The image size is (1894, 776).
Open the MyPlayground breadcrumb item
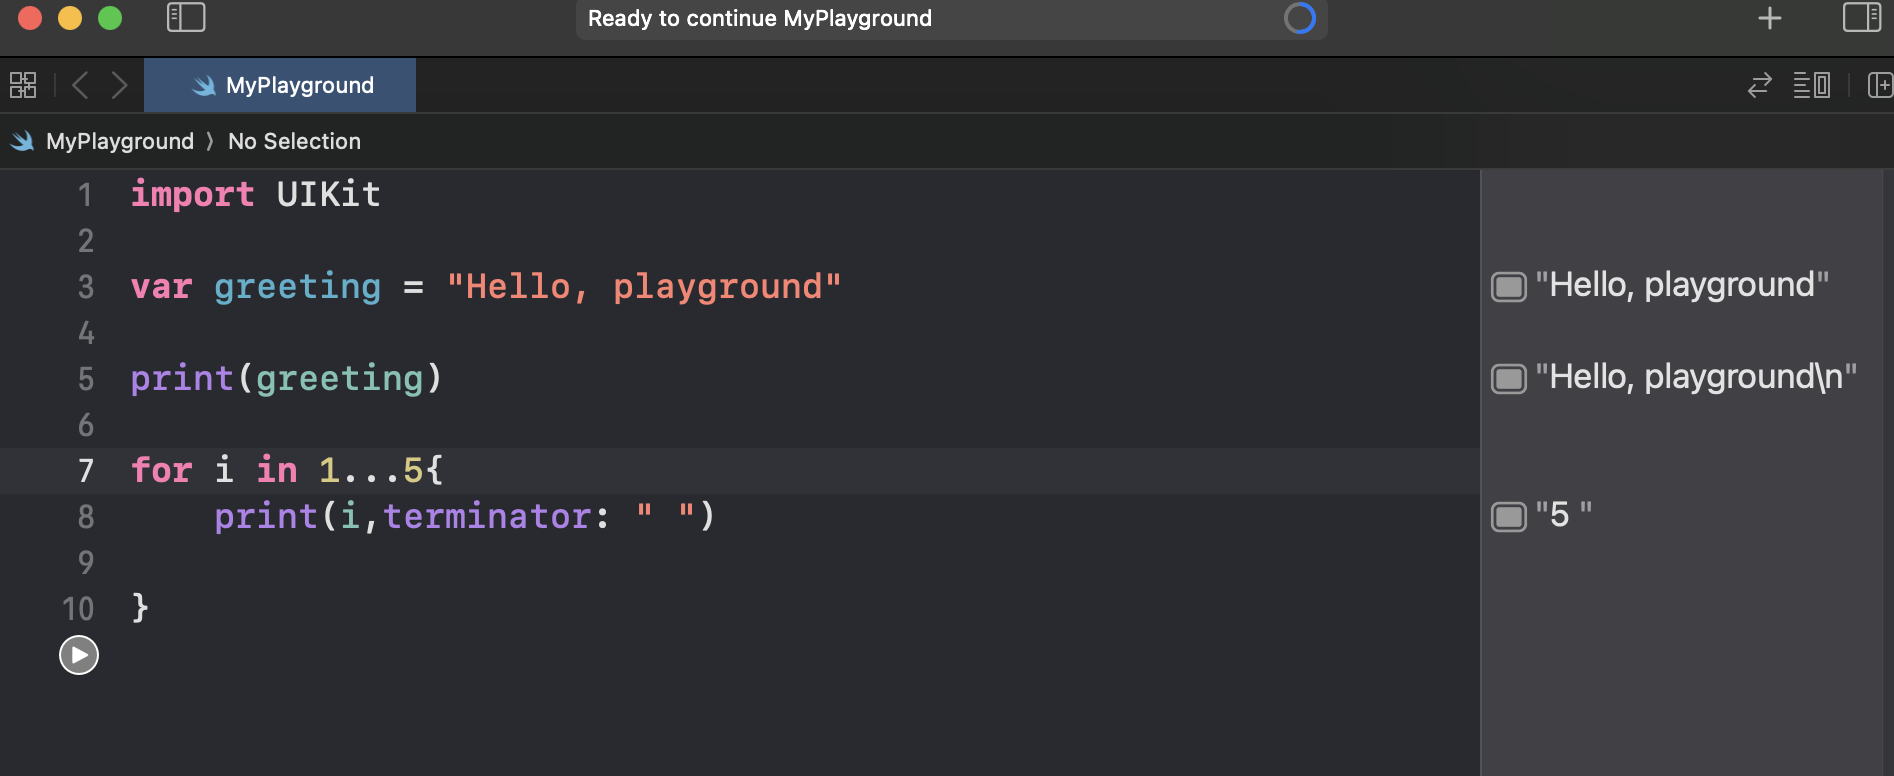[x=120, y=141]
